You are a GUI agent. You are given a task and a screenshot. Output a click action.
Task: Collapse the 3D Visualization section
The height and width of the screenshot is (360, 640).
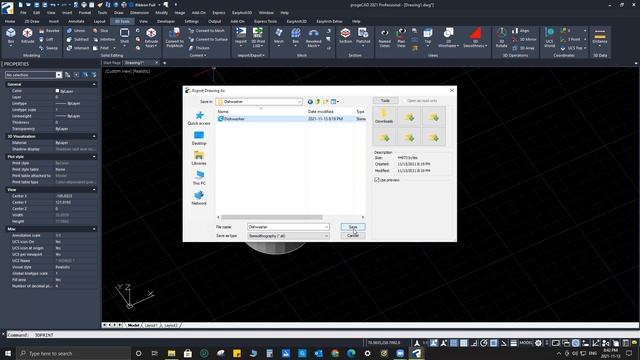[x=94, y=136]
